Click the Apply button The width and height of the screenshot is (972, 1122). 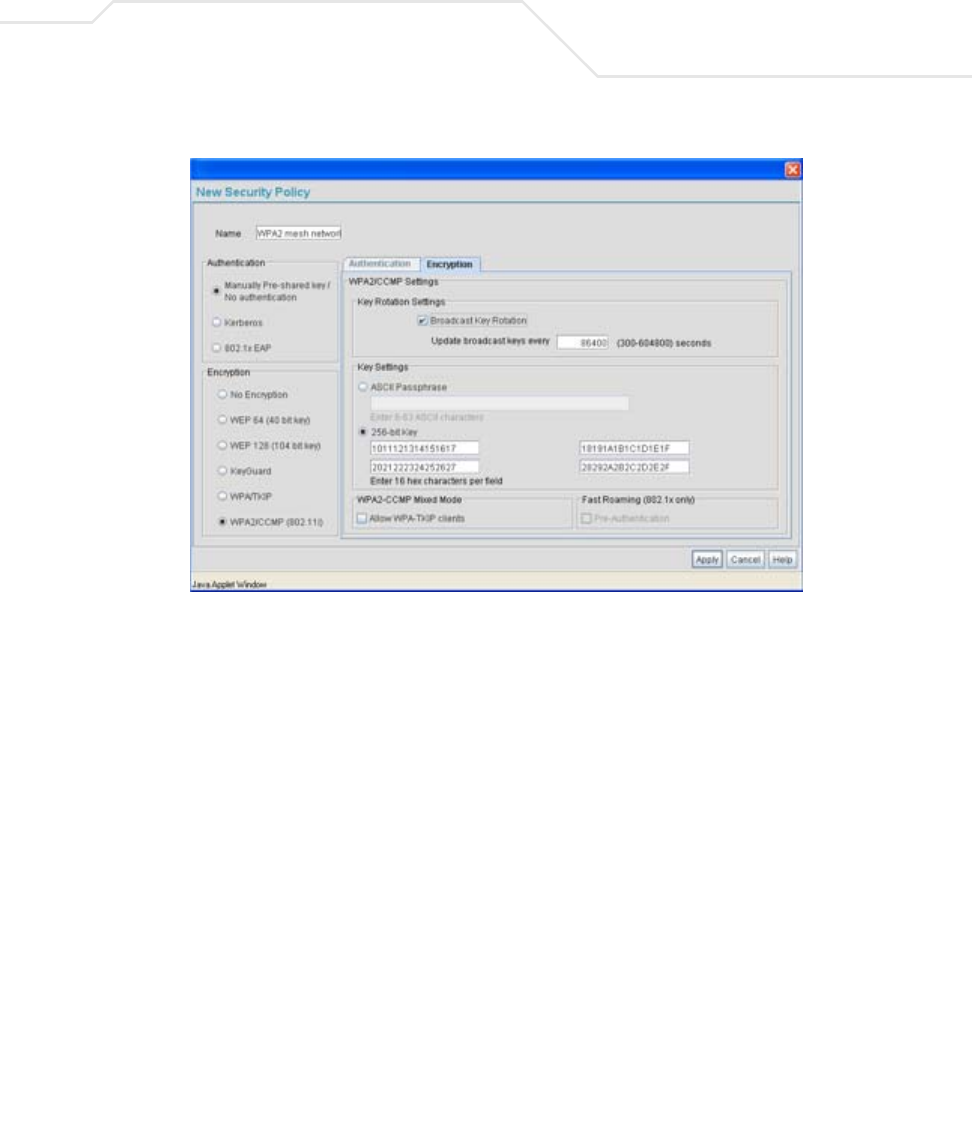(707, 560)
